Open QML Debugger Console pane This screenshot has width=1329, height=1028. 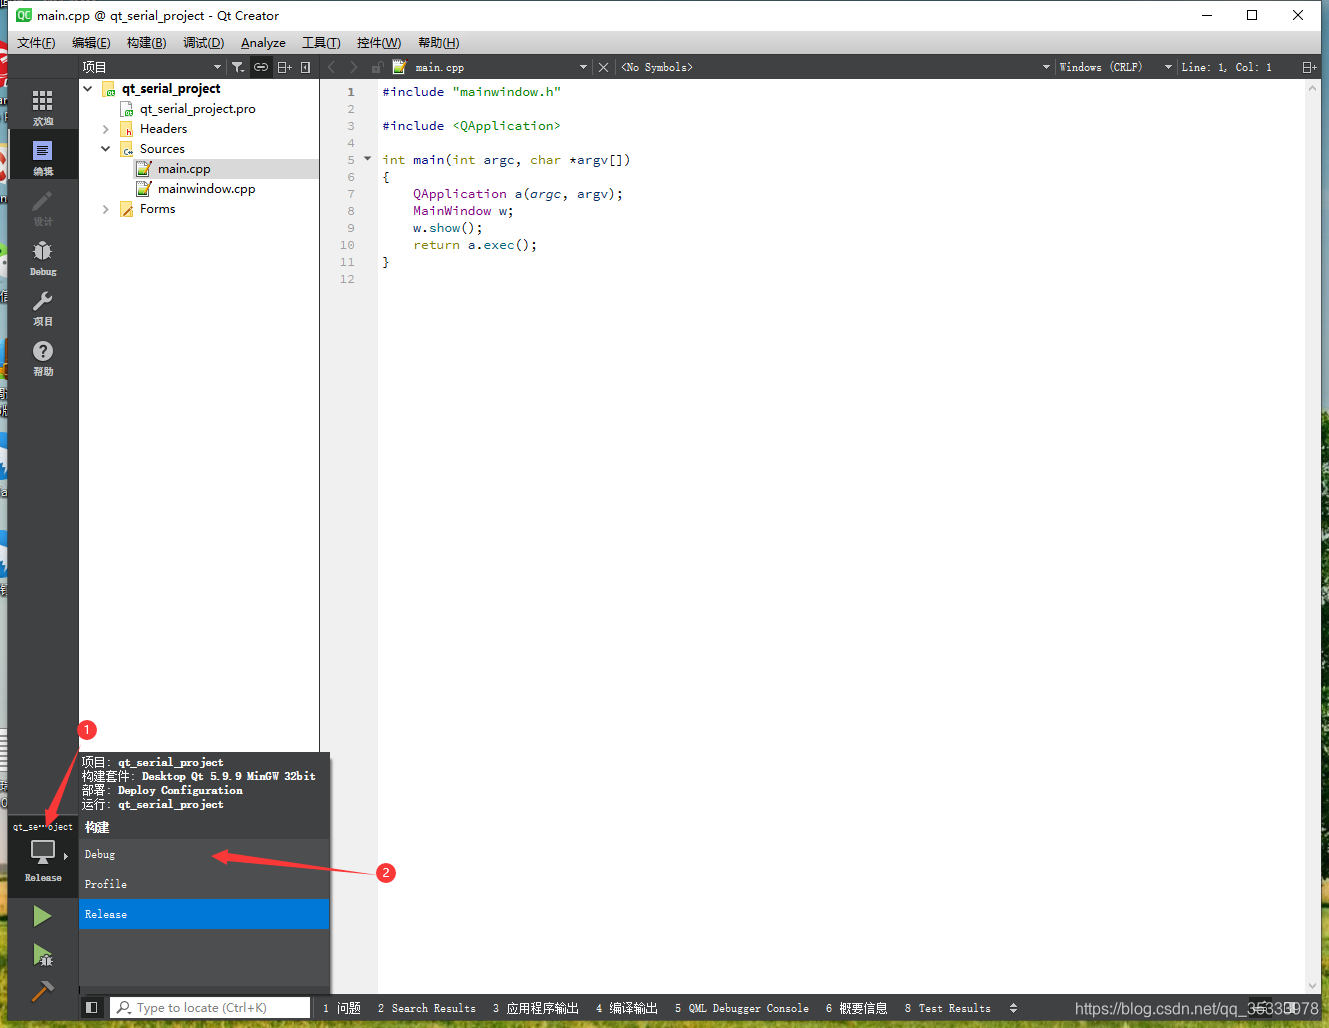[x=742, y=1008]
